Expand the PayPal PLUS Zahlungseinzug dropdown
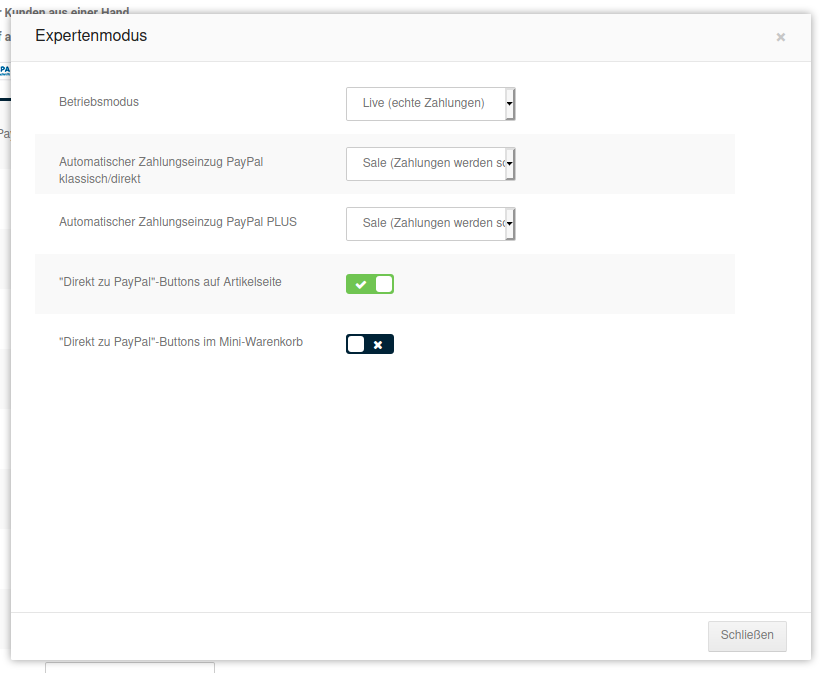 pyautogui.click(x=425, y=223)
